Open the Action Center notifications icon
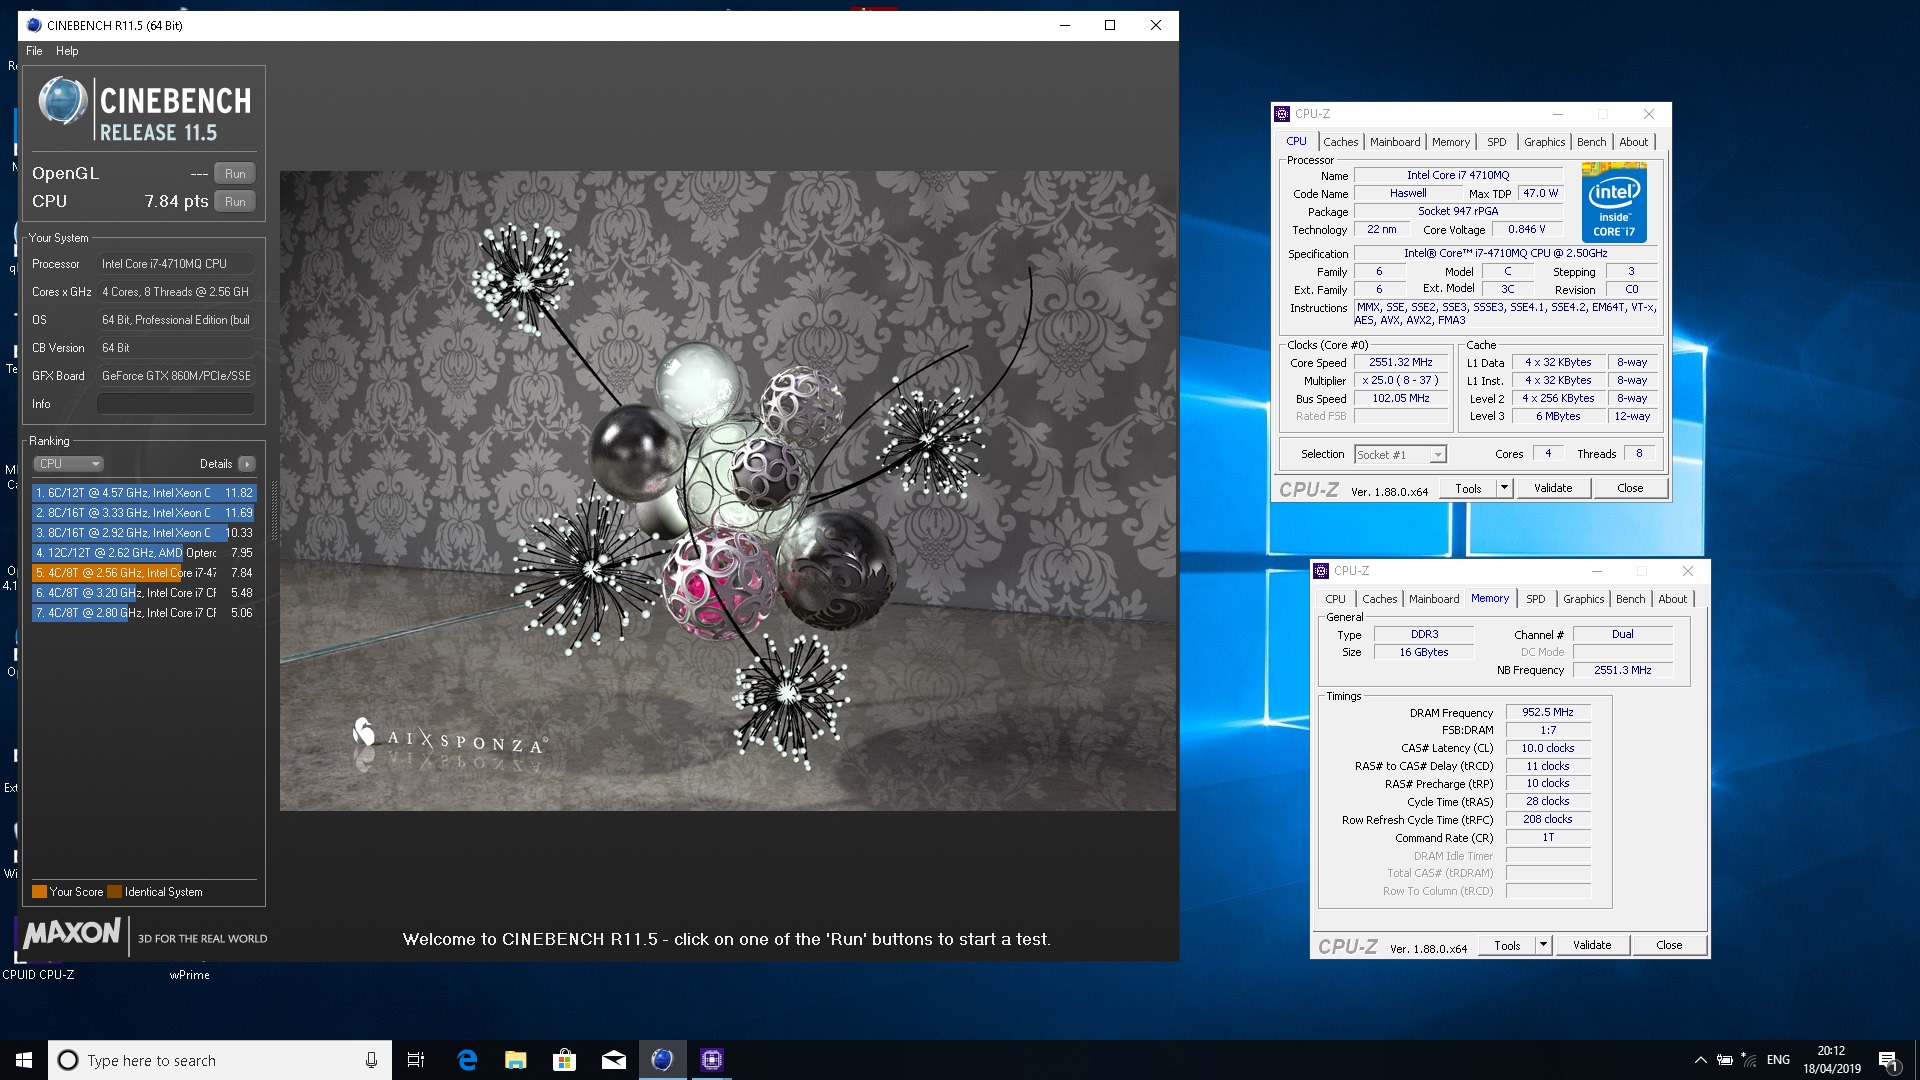The height and width of the screenshot is (1080, 1920). pos(1888,1060)
